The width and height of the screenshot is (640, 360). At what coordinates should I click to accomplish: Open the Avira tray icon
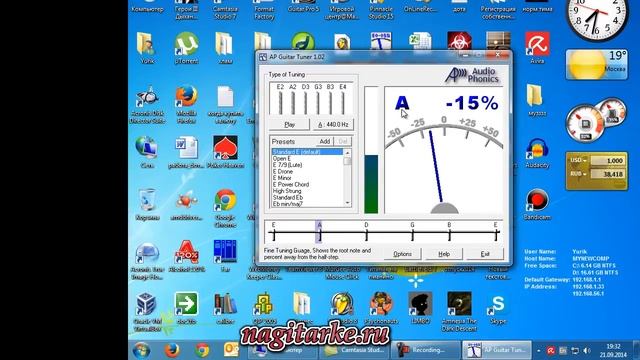tap(551, 351)
